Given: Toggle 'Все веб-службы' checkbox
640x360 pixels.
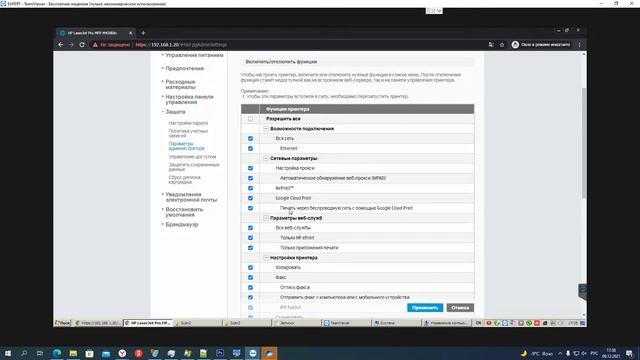Looking at the screenshot, I should (250, 228).
